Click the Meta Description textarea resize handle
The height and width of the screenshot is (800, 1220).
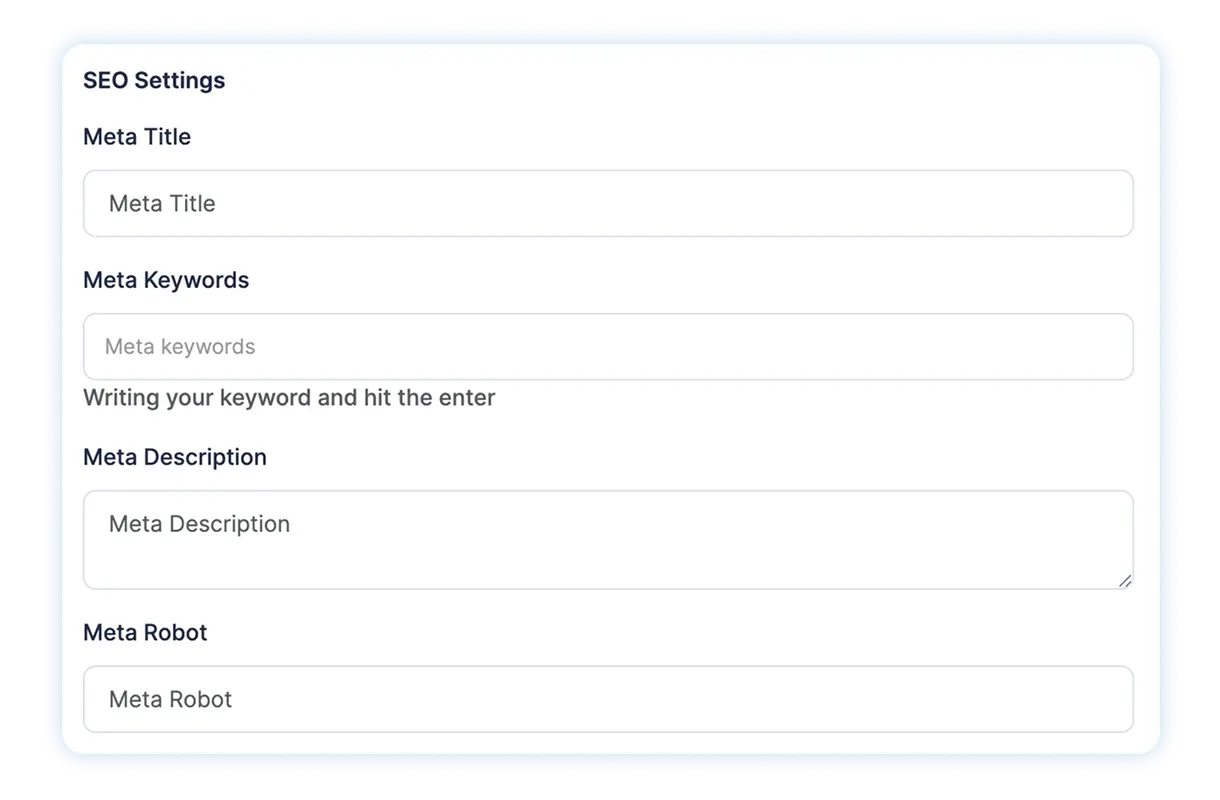(1125, 581)
